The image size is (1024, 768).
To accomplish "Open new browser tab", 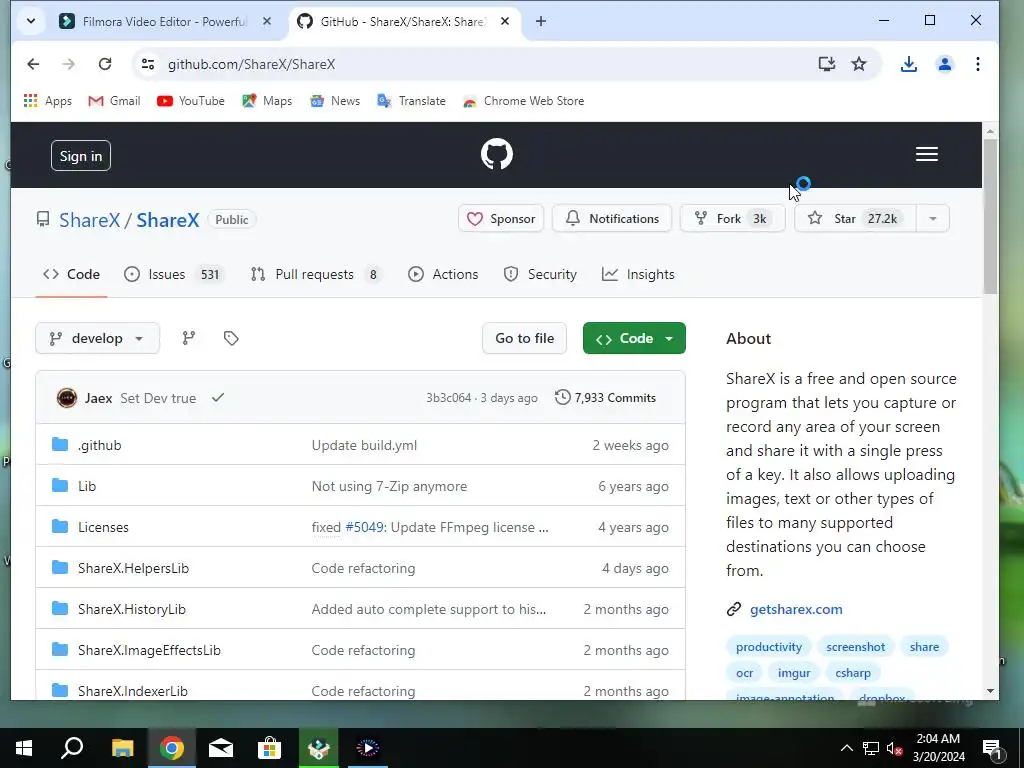I will click(x=541, y=22).
